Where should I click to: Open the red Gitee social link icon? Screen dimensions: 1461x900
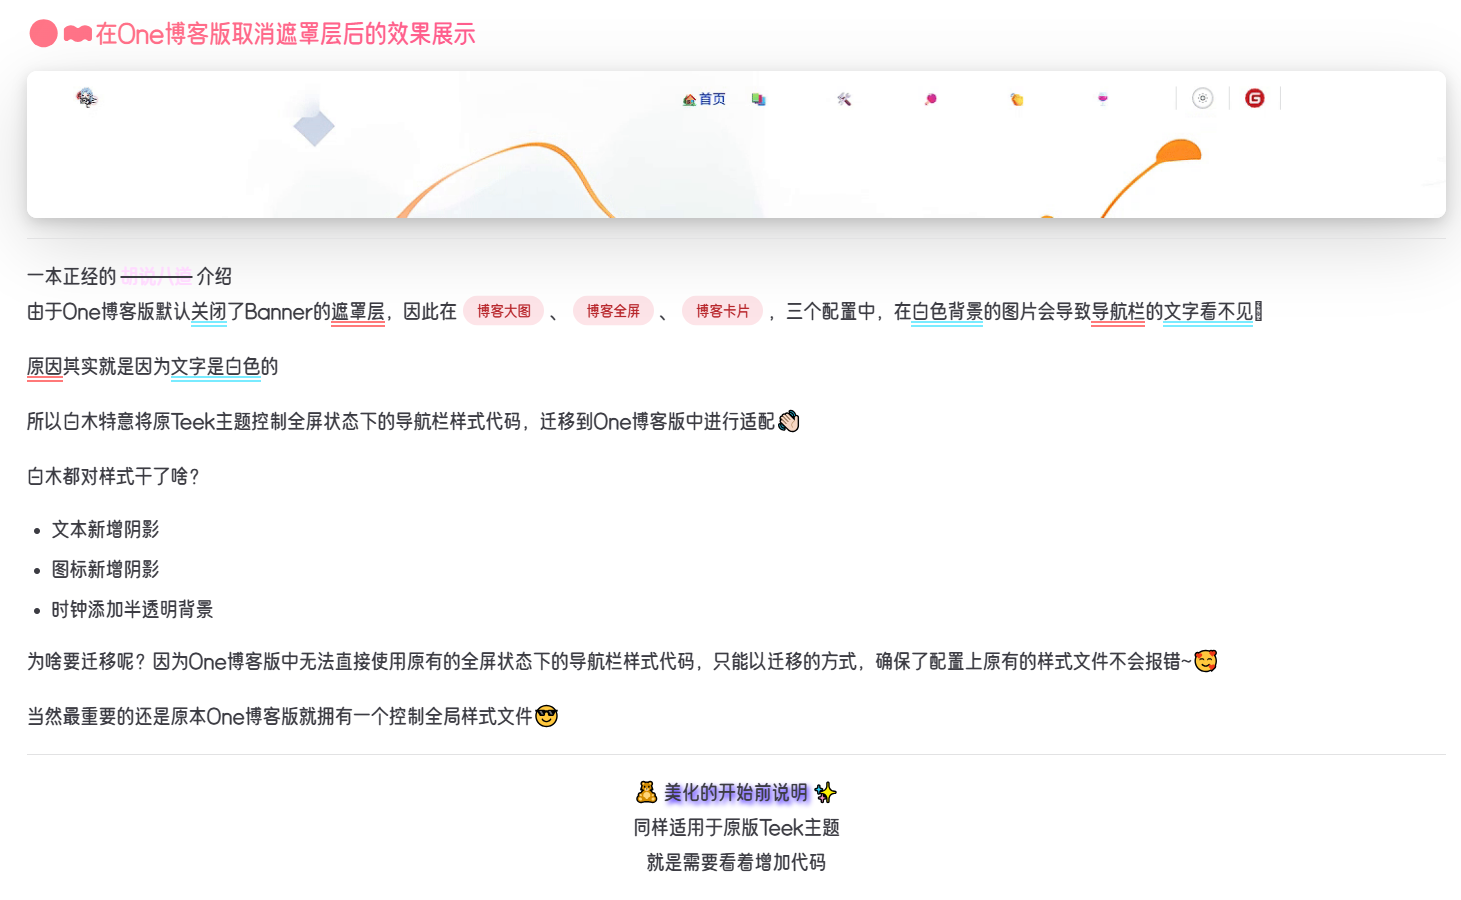click(1255, 98)
